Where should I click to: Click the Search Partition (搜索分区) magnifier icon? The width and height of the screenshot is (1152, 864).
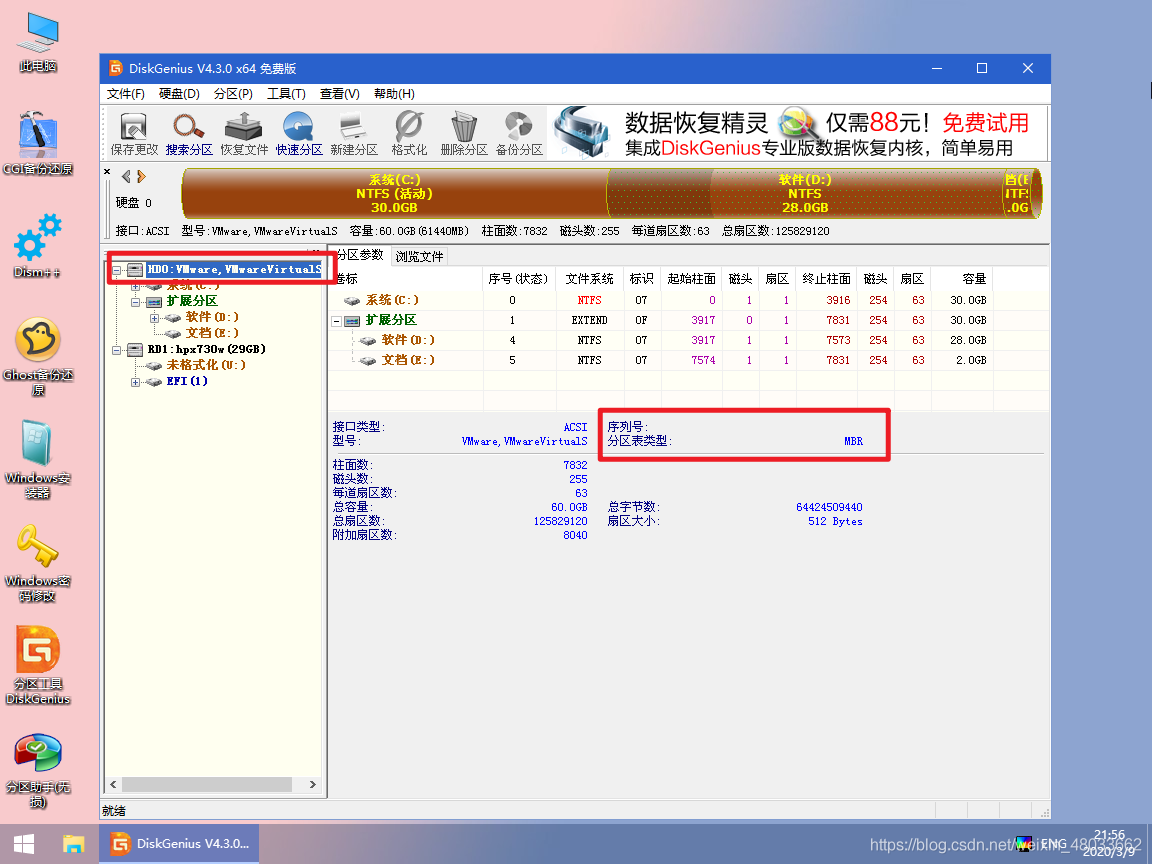coord(189,133)
